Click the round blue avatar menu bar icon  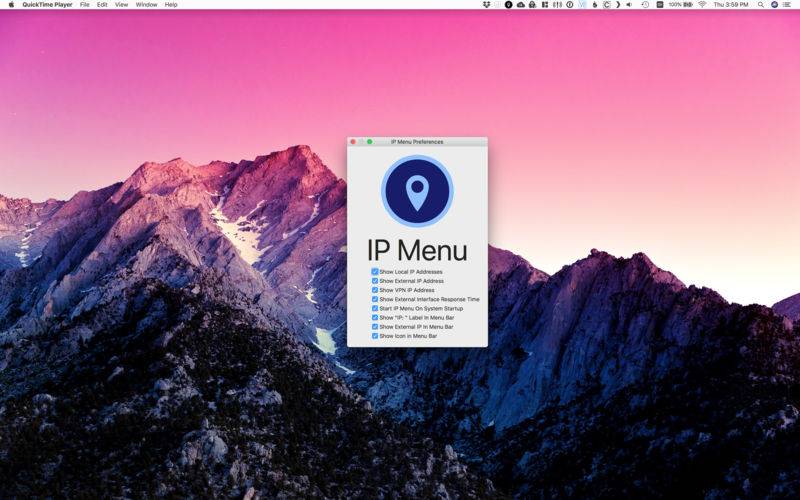pos(774,5)
